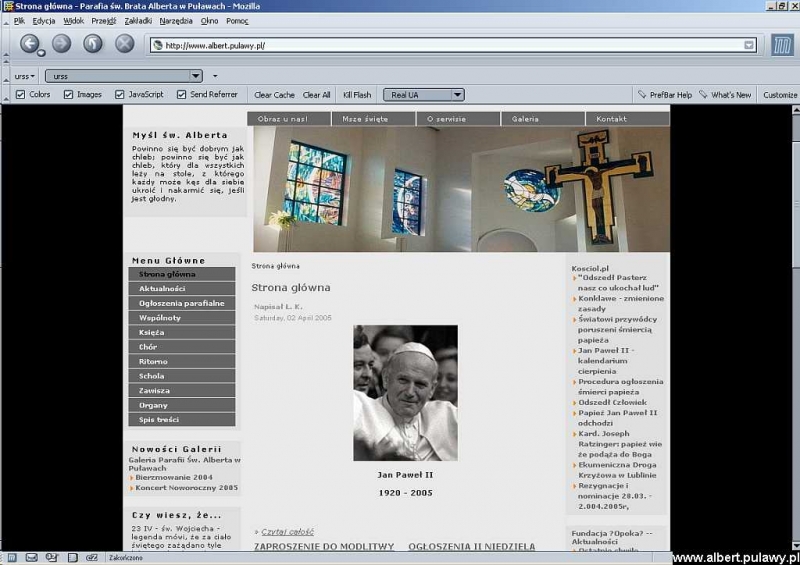Click the scrollbar down arrow
The width and height of the screenshot is (800, 565).
point(795,545)
